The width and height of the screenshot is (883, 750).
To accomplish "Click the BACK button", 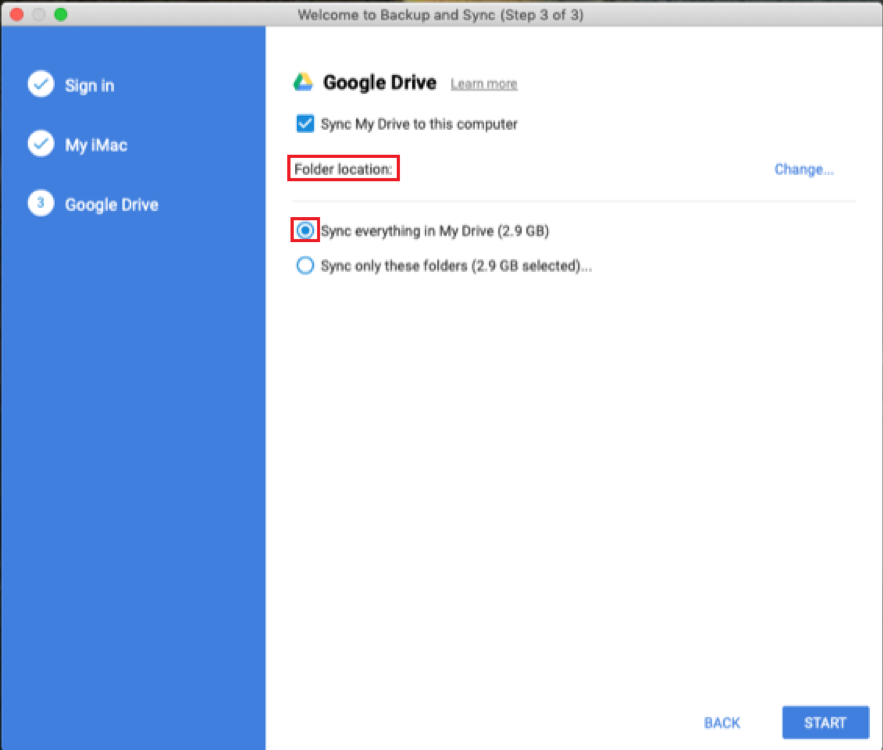I will coord(721,722).
